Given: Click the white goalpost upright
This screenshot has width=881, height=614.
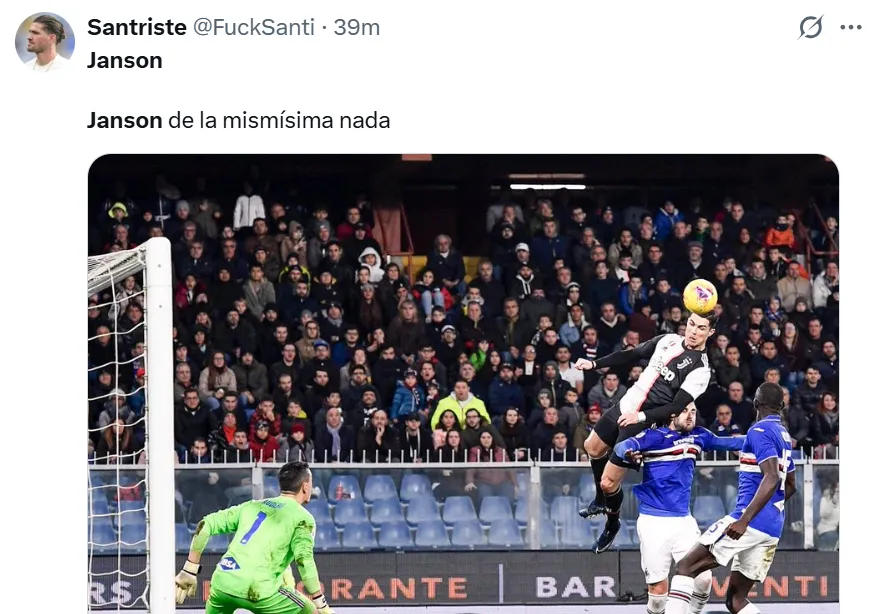Looking at the screenshot, I should click(160, 425).
